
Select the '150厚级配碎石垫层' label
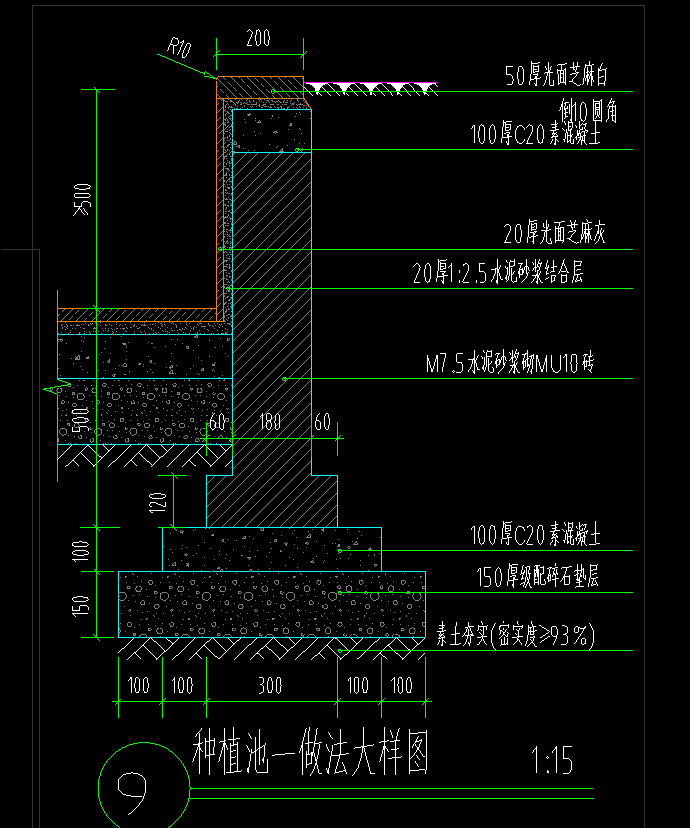coord(537,576)
